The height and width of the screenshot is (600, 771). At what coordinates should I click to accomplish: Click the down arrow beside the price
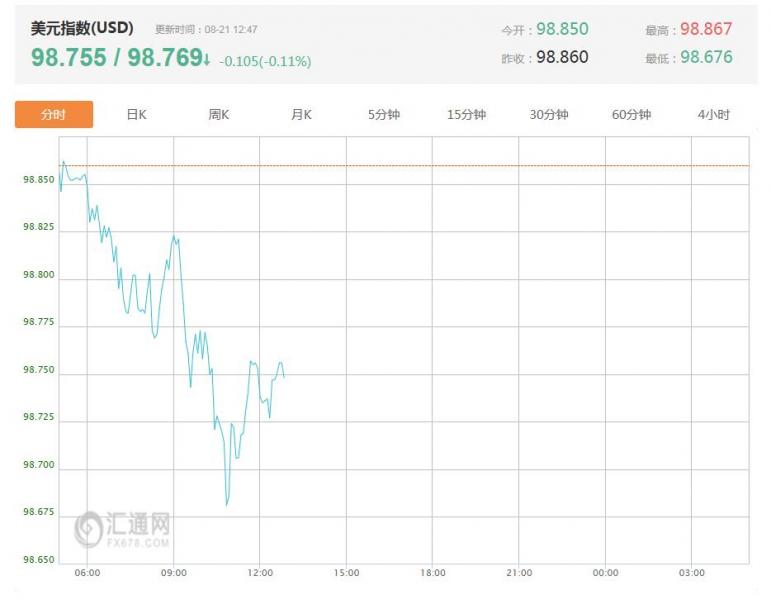207,60
